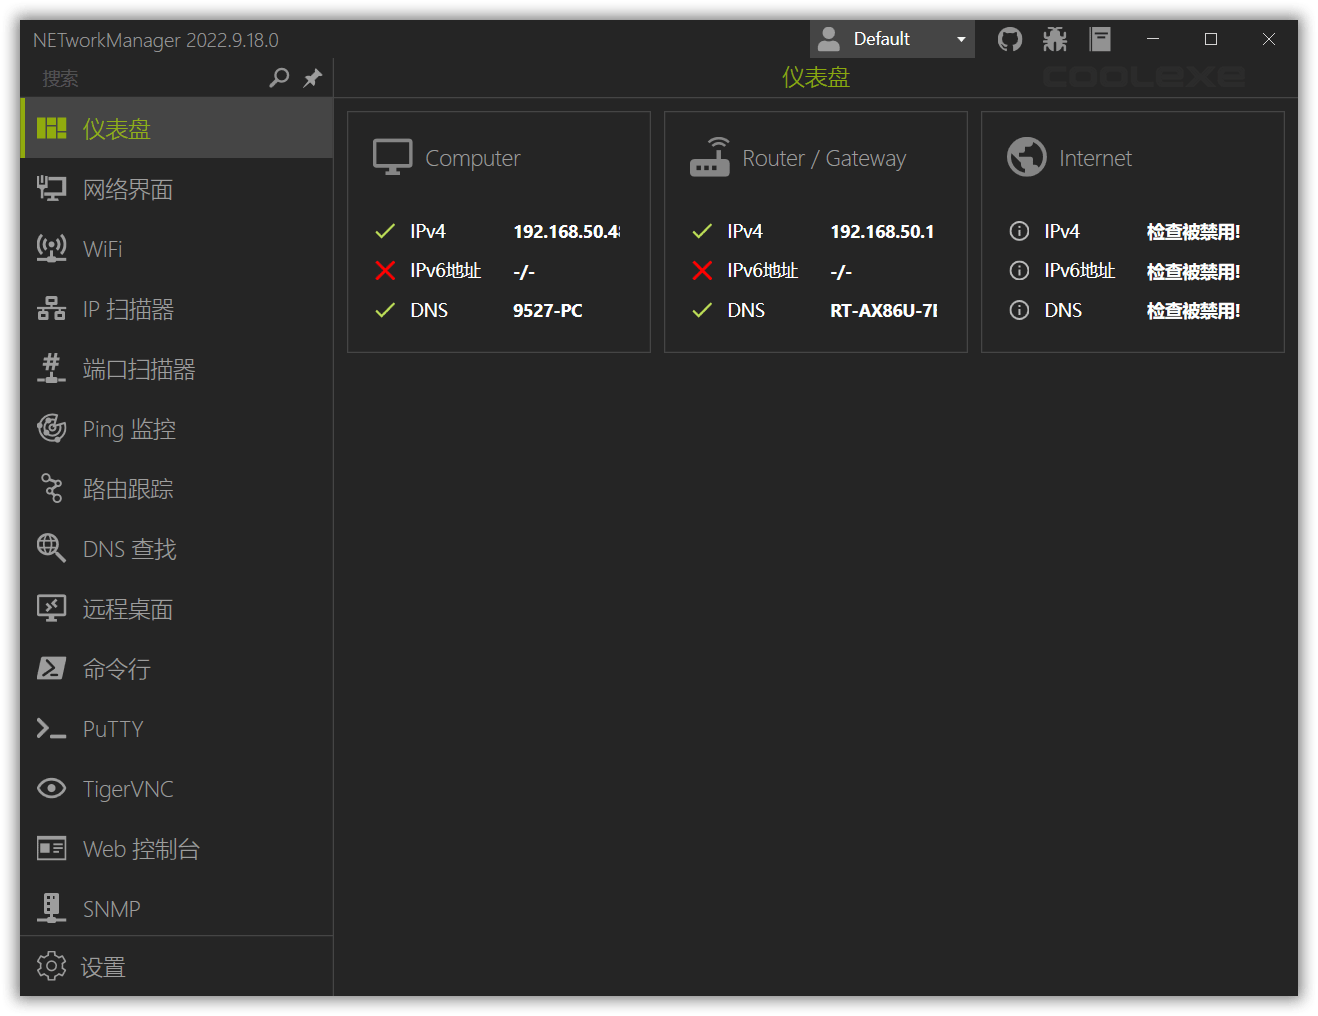Click the SNMP server icon
Image resolution: width=1318 pixels, height=1016 pixels.
51,907
